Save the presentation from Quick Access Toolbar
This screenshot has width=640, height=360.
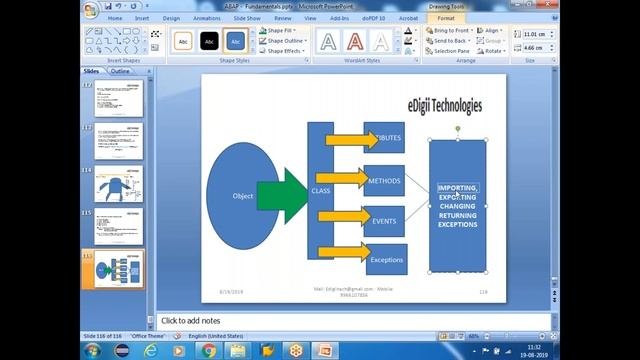[108, 6]
